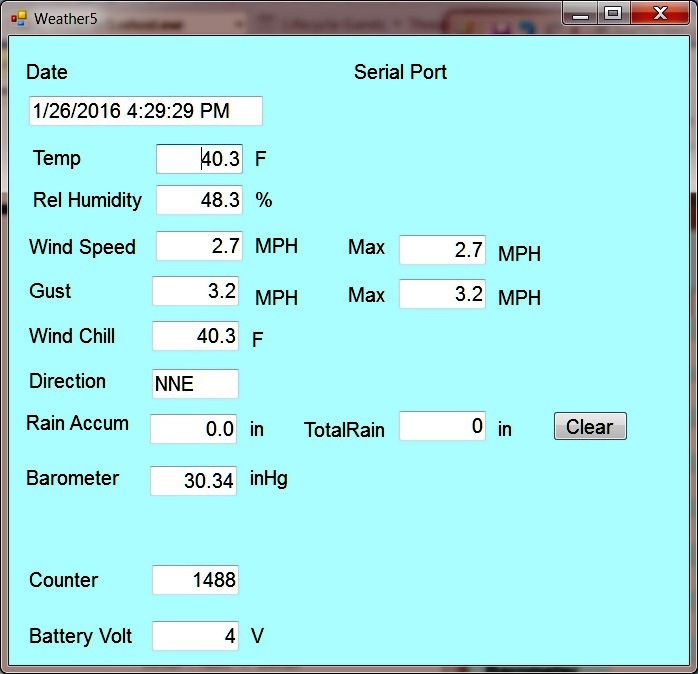Click the Wind Speed field showing 2.7
The image size is (698, 674).
199,246
